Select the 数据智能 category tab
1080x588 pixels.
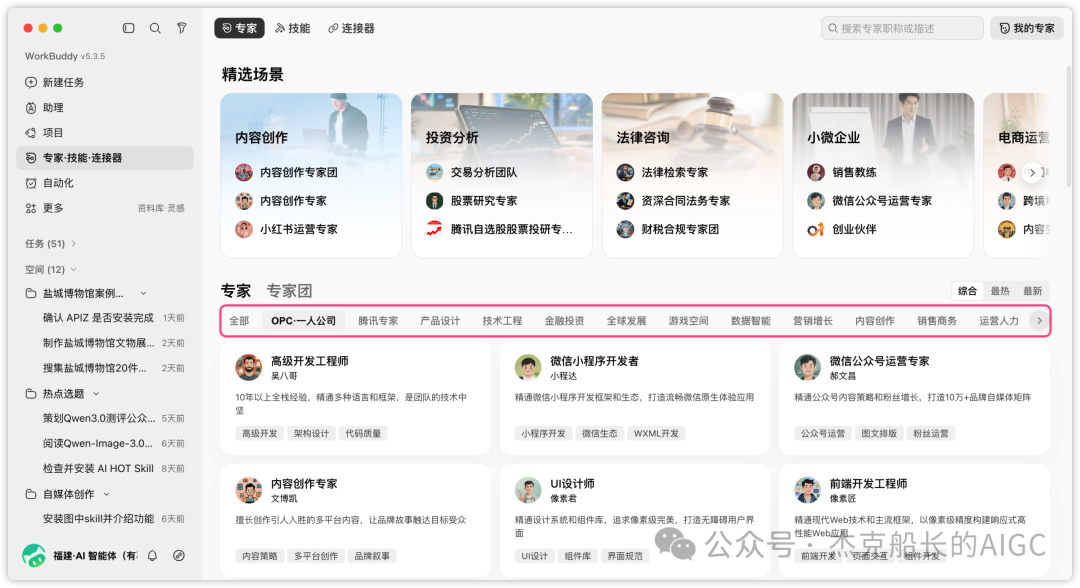pos(751,321)
